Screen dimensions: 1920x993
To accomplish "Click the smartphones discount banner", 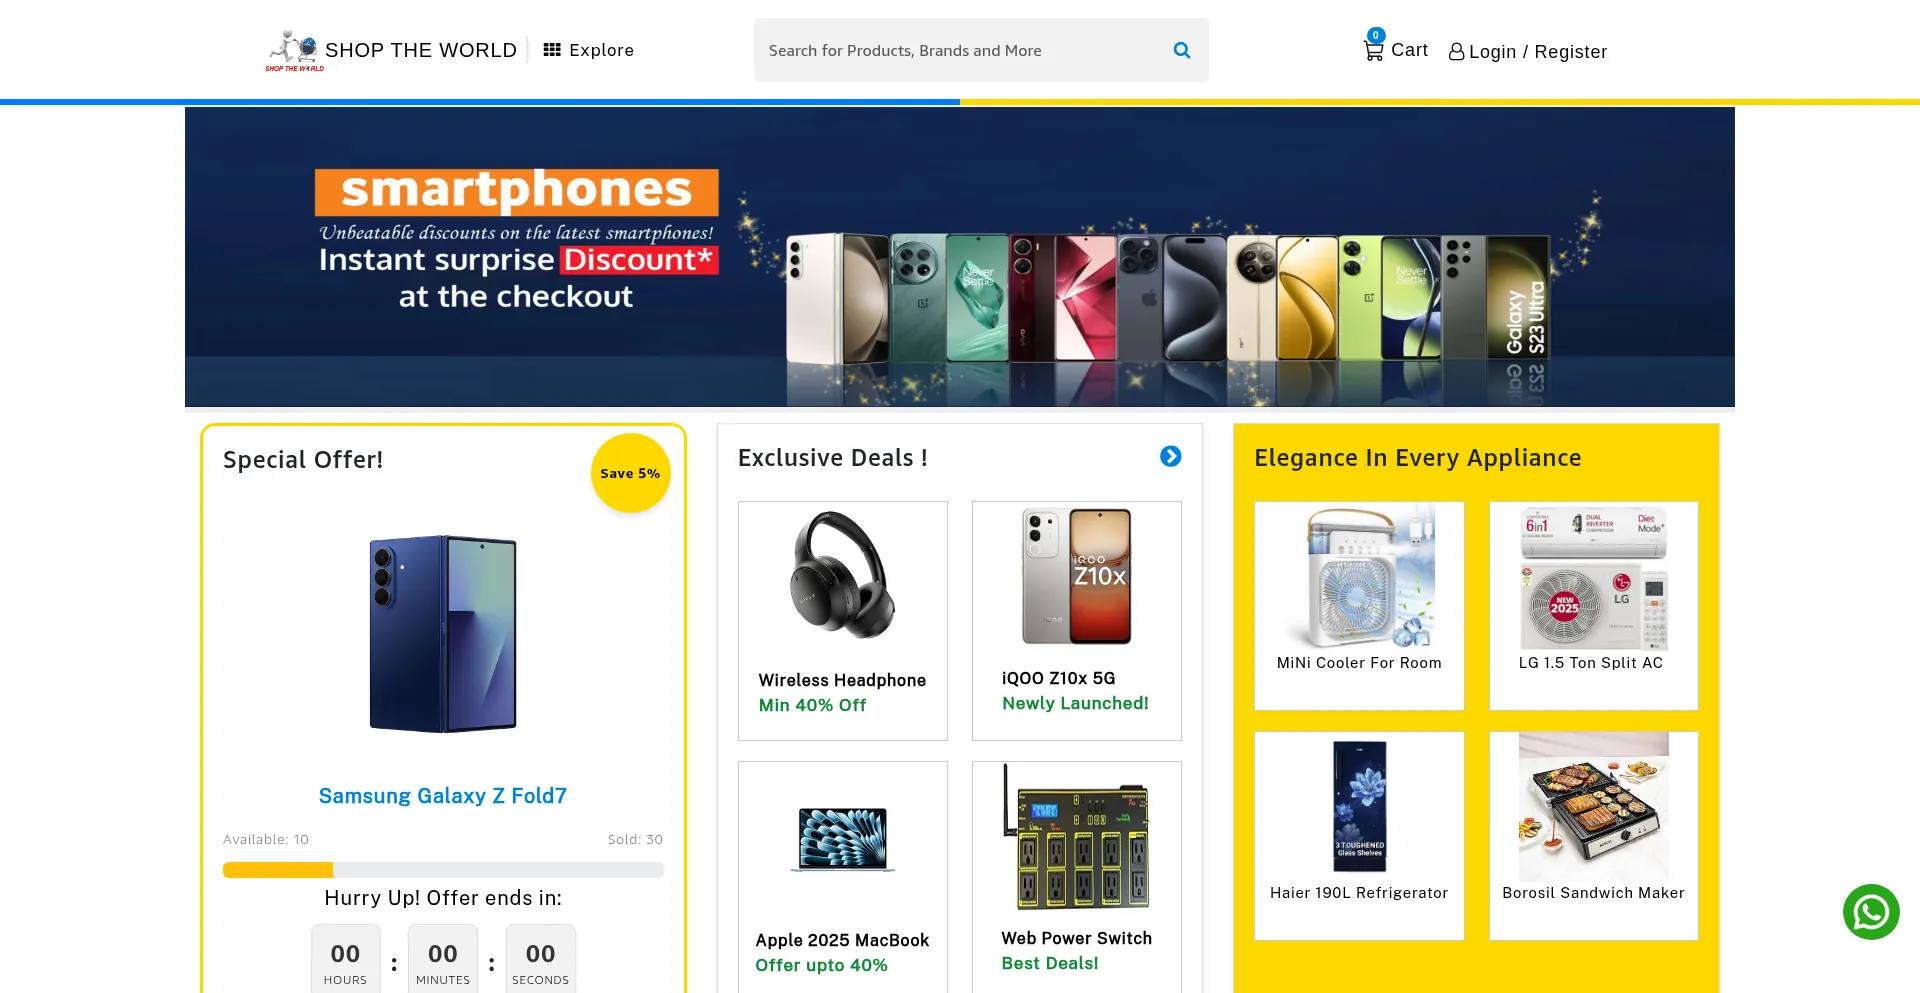I will 960,257.
